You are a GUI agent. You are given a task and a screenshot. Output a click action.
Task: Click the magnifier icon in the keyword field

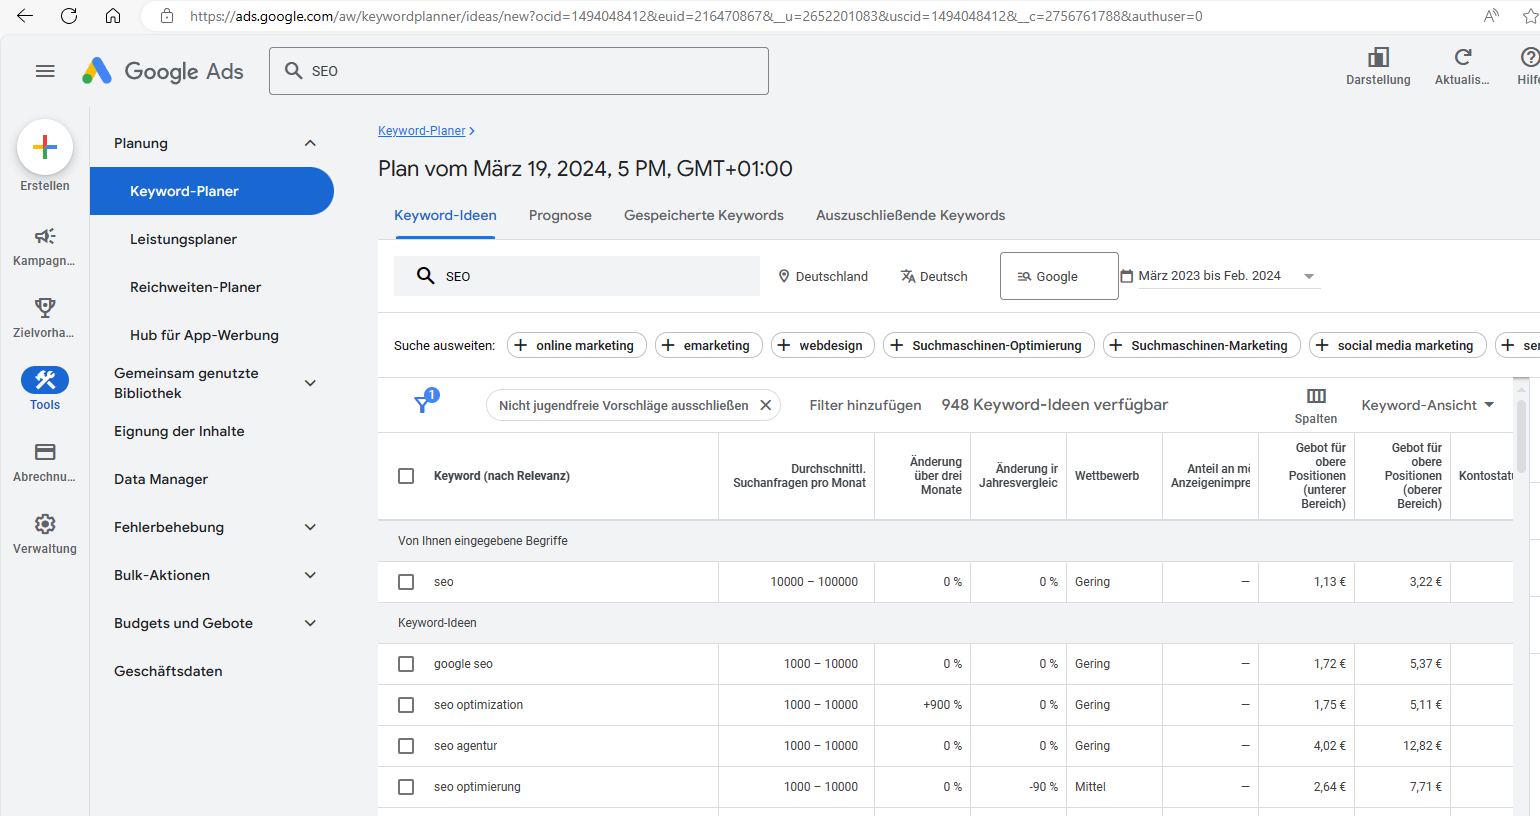(x=425, y=276)
